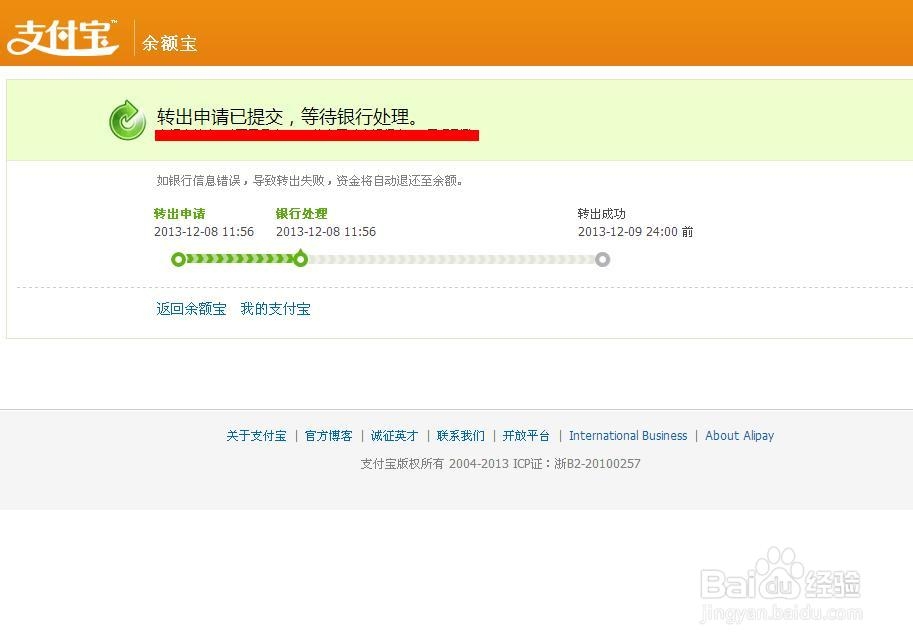Click the 转出成功 step label

(x=601, y=214)
